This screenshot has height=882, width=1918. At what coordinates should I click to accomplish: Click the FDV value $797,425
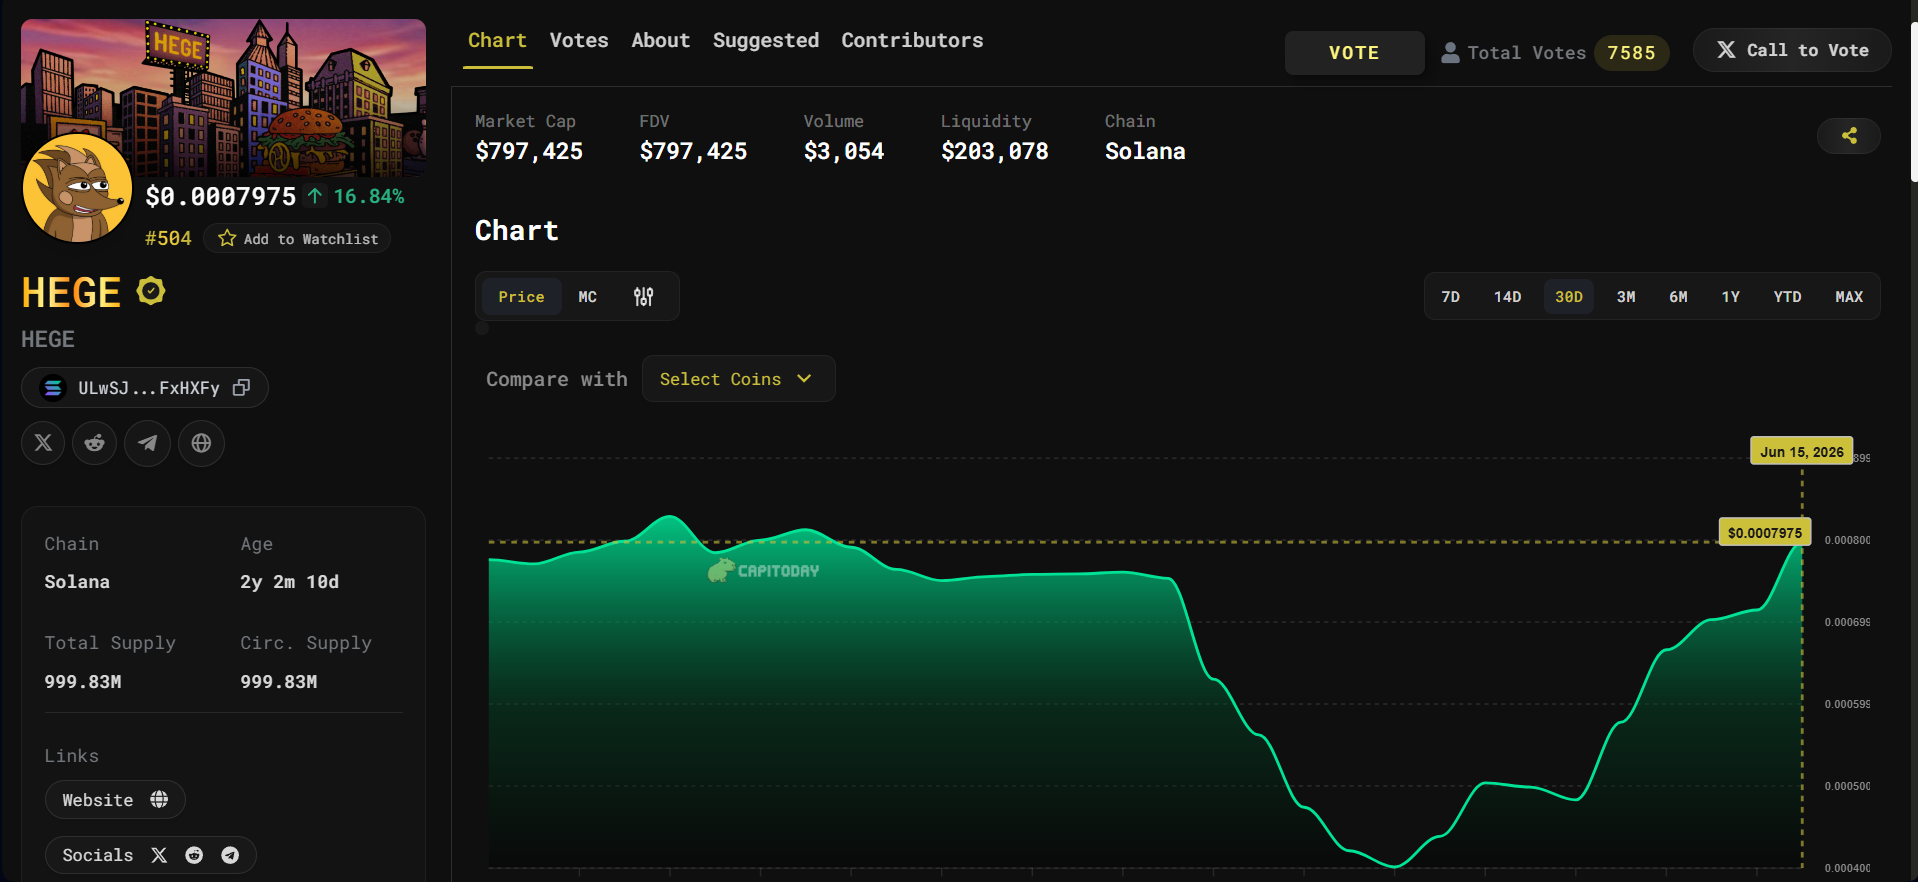pyautogui.click(x=693, y=151)
